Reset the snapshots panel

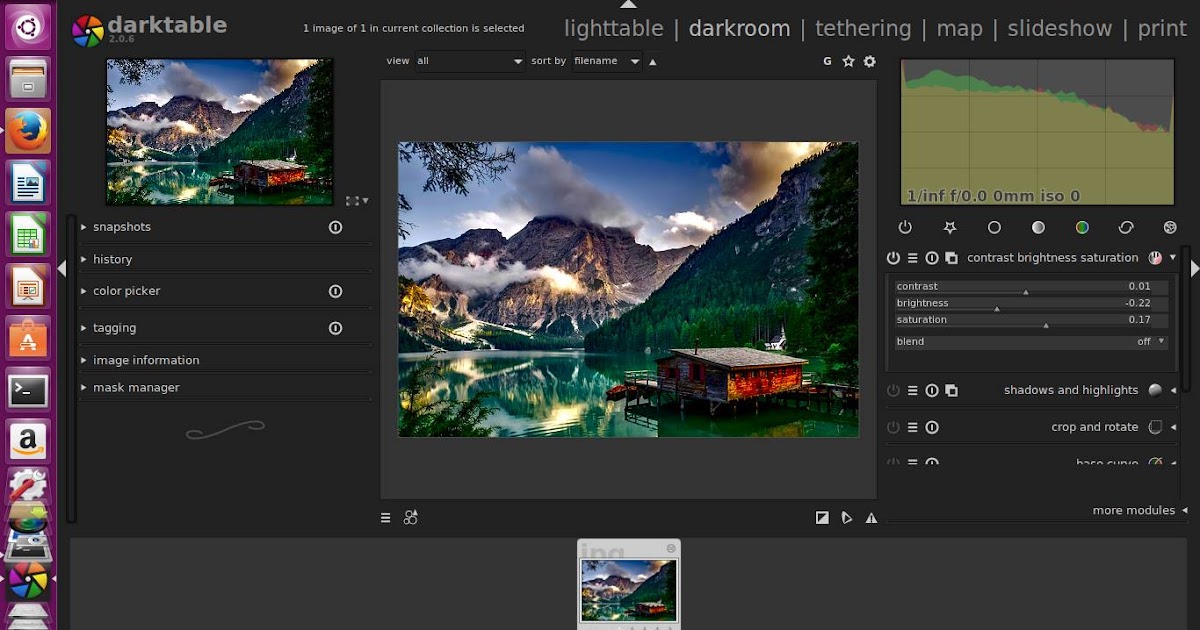tap(336, 227)
